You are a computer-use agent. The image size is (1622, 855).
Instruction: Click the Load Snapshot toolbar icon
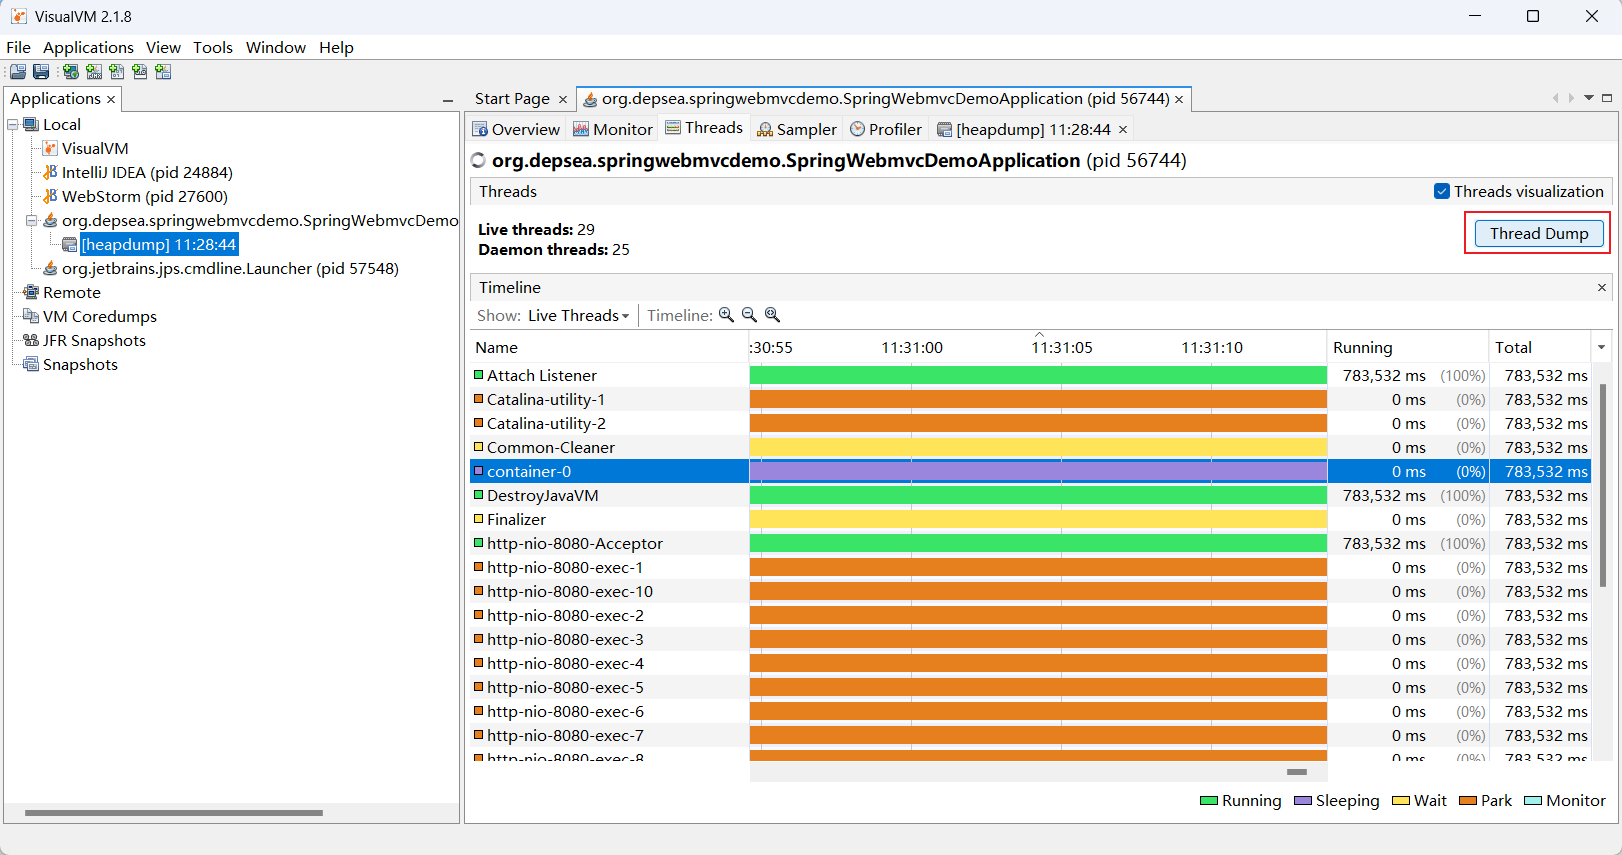[x=18, y=72]
